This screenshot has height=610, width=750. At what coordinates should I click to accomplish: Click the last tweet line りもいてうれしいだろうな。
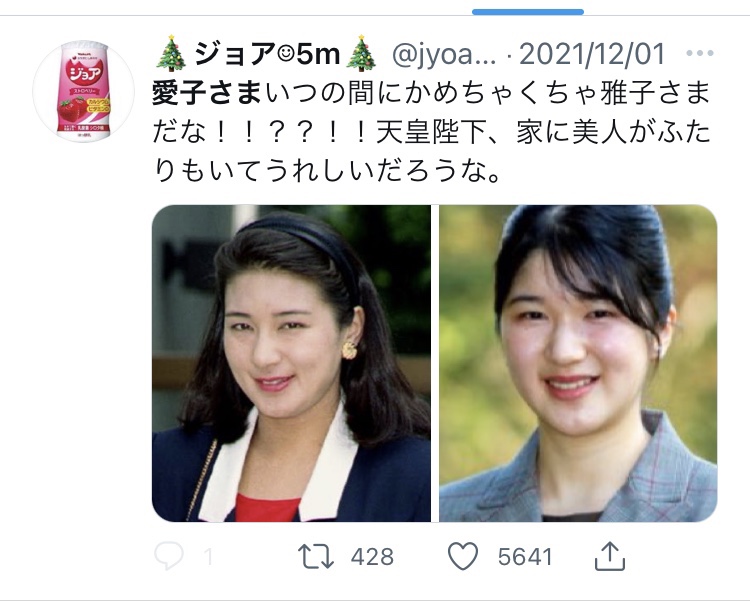327,171
